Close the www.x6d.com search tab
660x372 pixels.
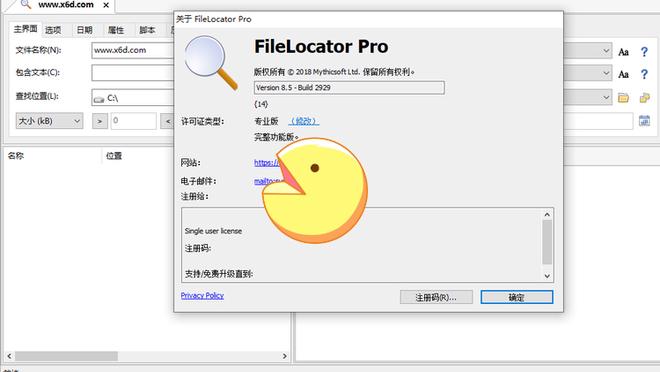tap(106, 5)
